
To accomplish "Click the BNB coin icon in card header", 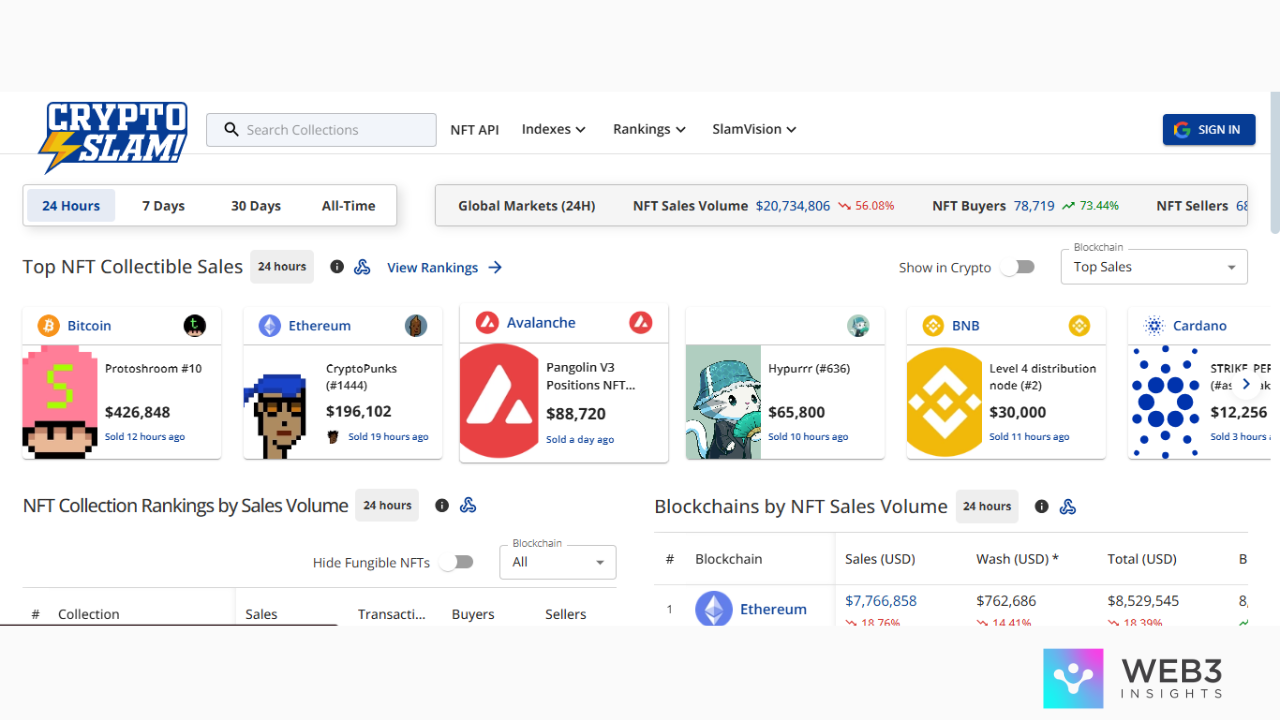I will tap(933, 326).
